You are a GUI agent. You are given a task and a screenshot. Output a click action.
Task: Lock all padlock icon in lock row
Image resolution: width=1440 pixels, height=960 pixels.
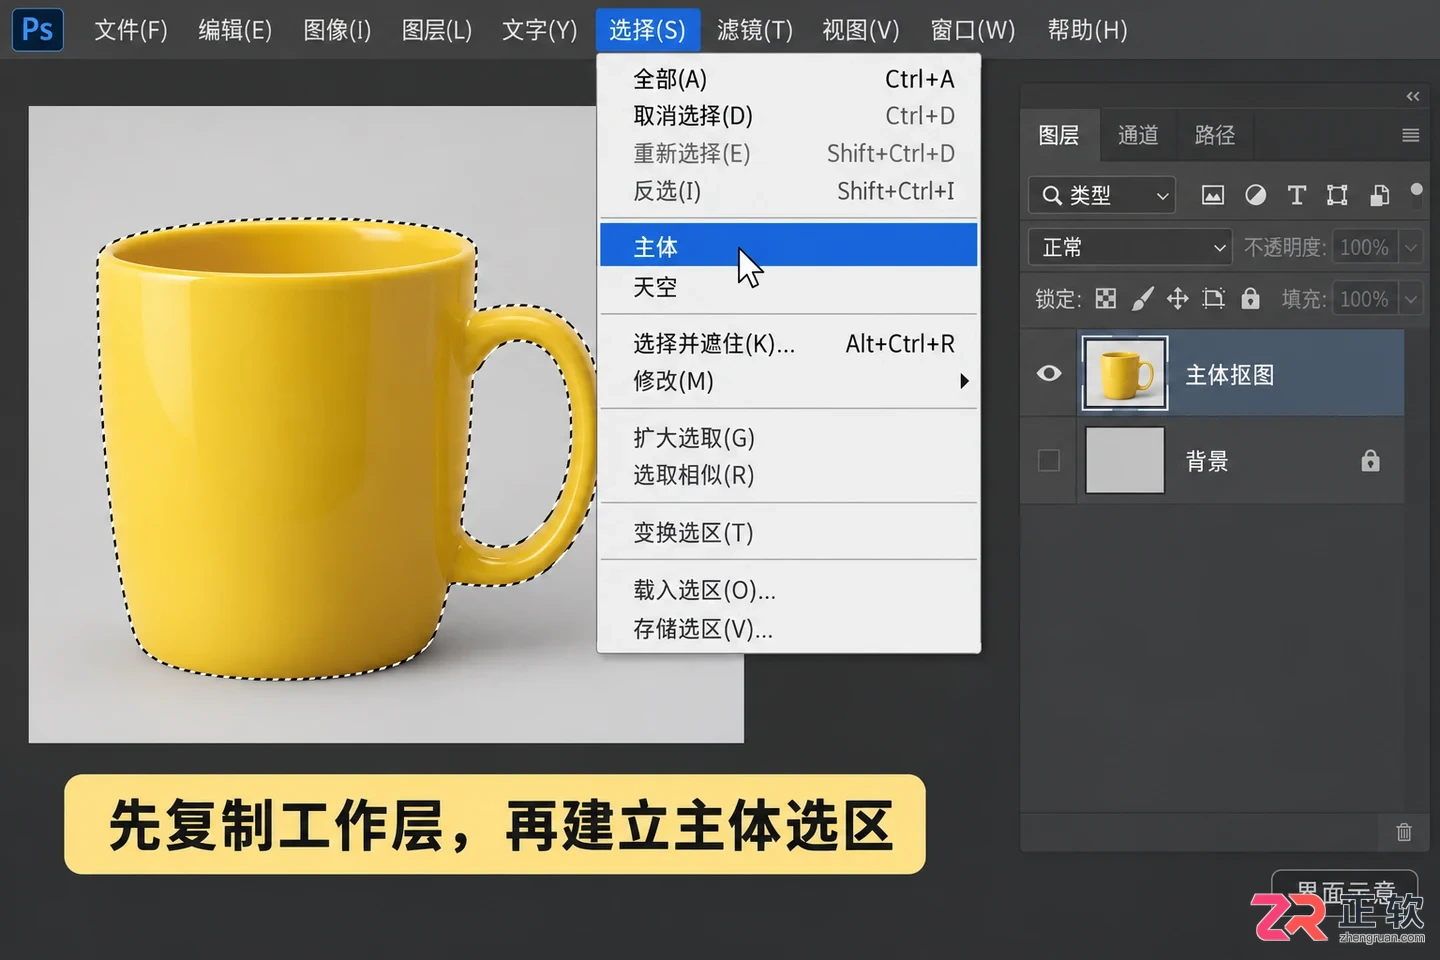coord(1250,298)
